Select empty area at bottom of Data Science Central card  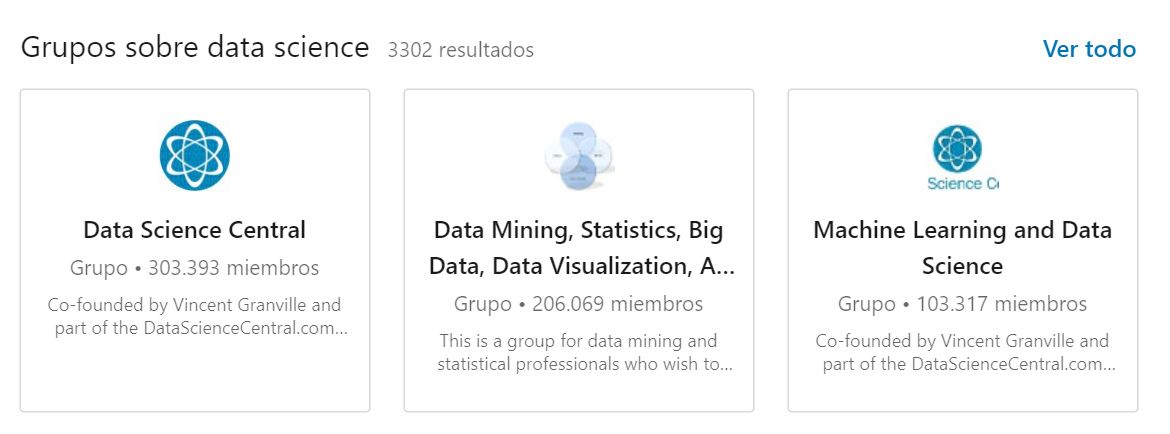coord(195,377)
